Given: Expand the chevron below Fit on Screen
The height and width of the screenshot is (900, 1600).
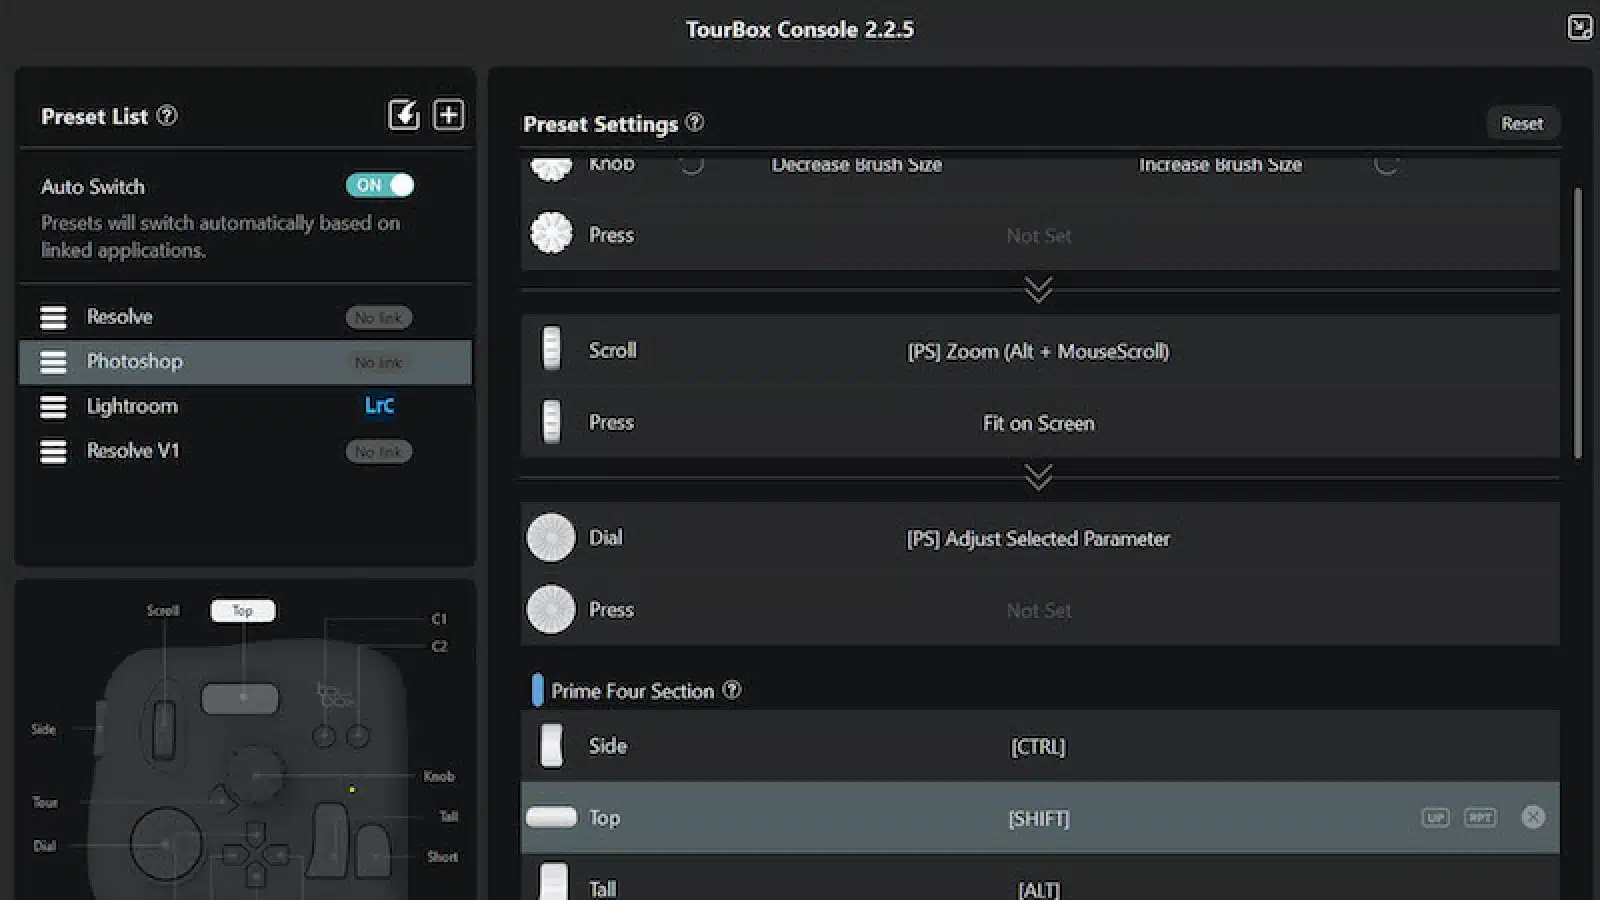Looking at the screenshot, I should pos(1038,477).
